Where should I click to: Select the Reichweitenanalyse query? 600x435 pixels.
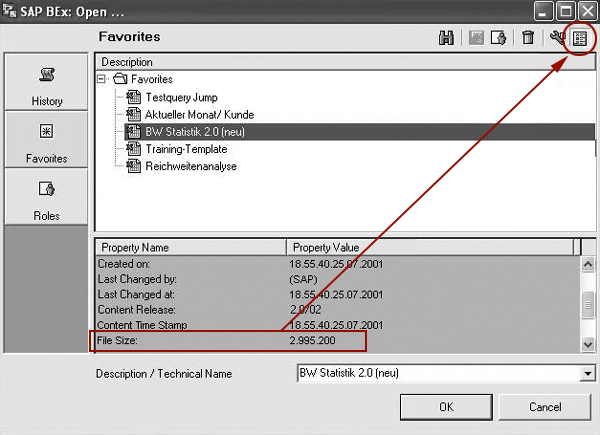pyautogui.click(x=191, y=166)
